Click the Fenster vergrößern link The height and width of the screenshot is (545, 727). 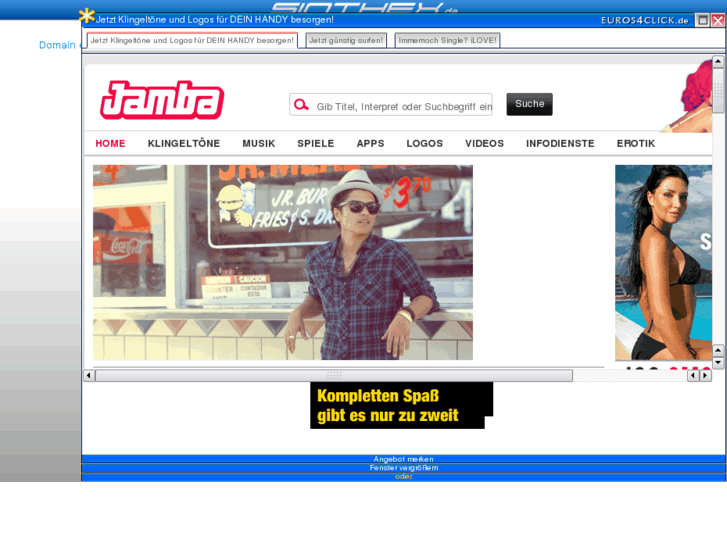(x=403, y=468)
